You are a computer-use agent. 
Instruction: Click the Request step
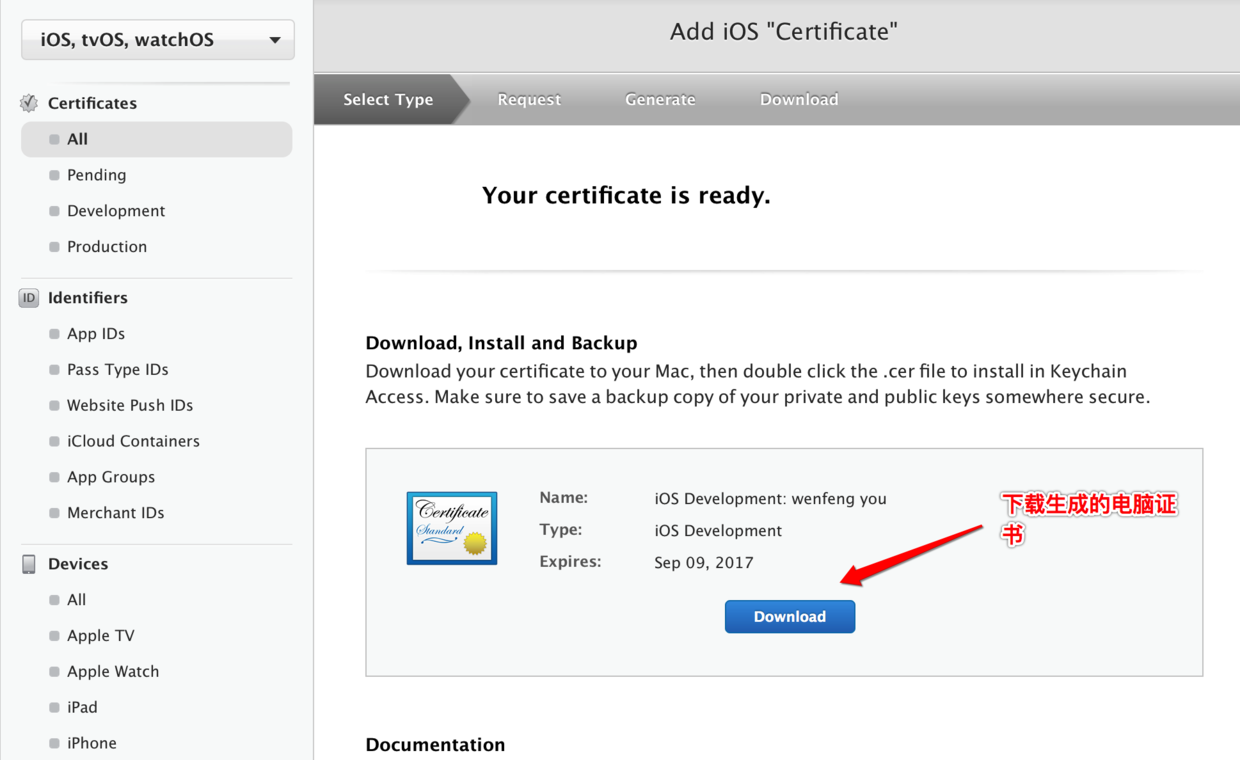tap(529, 100)
